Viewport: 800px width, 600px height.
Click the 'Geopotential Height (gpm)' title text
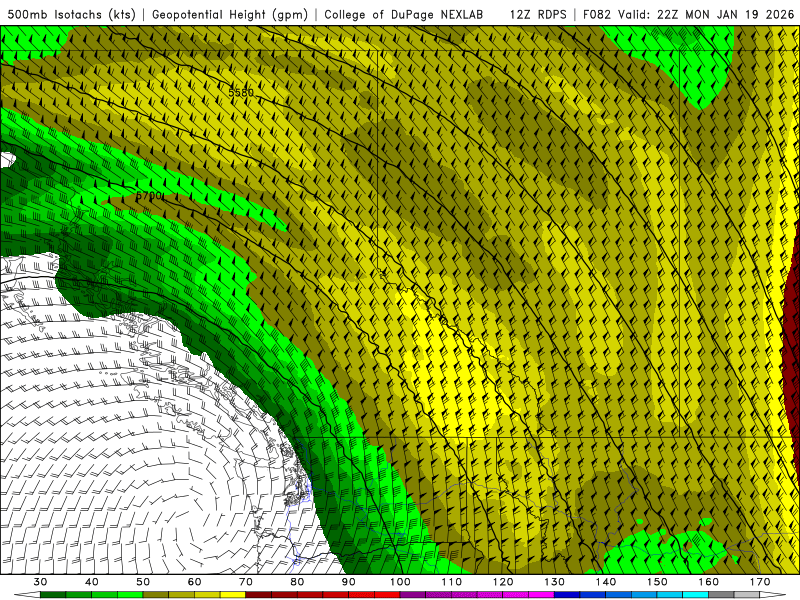pos(230,14)
